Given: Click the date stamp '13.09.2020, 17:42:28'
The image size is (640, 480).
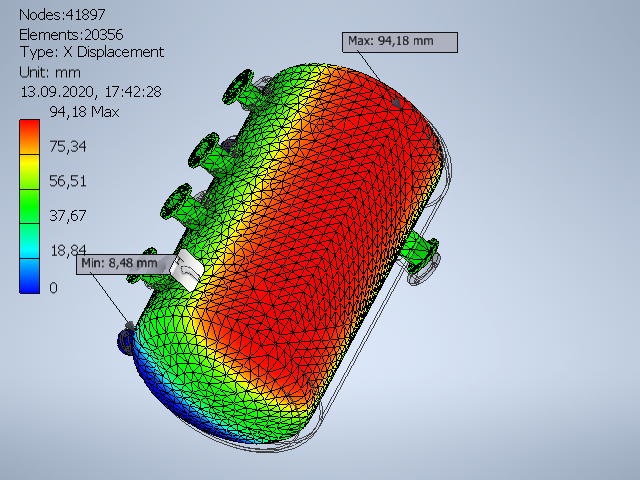Looking at the screenshot, I should tap(91, 91).
